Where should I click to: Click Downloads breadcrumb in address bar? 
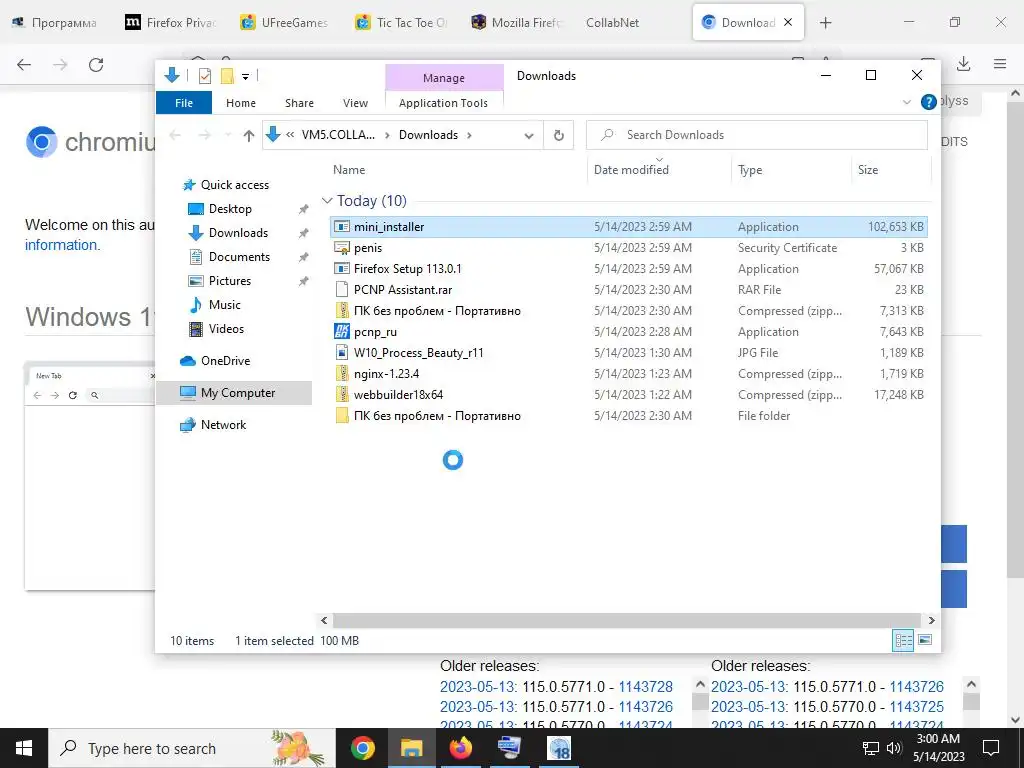[x=428, y=135]
